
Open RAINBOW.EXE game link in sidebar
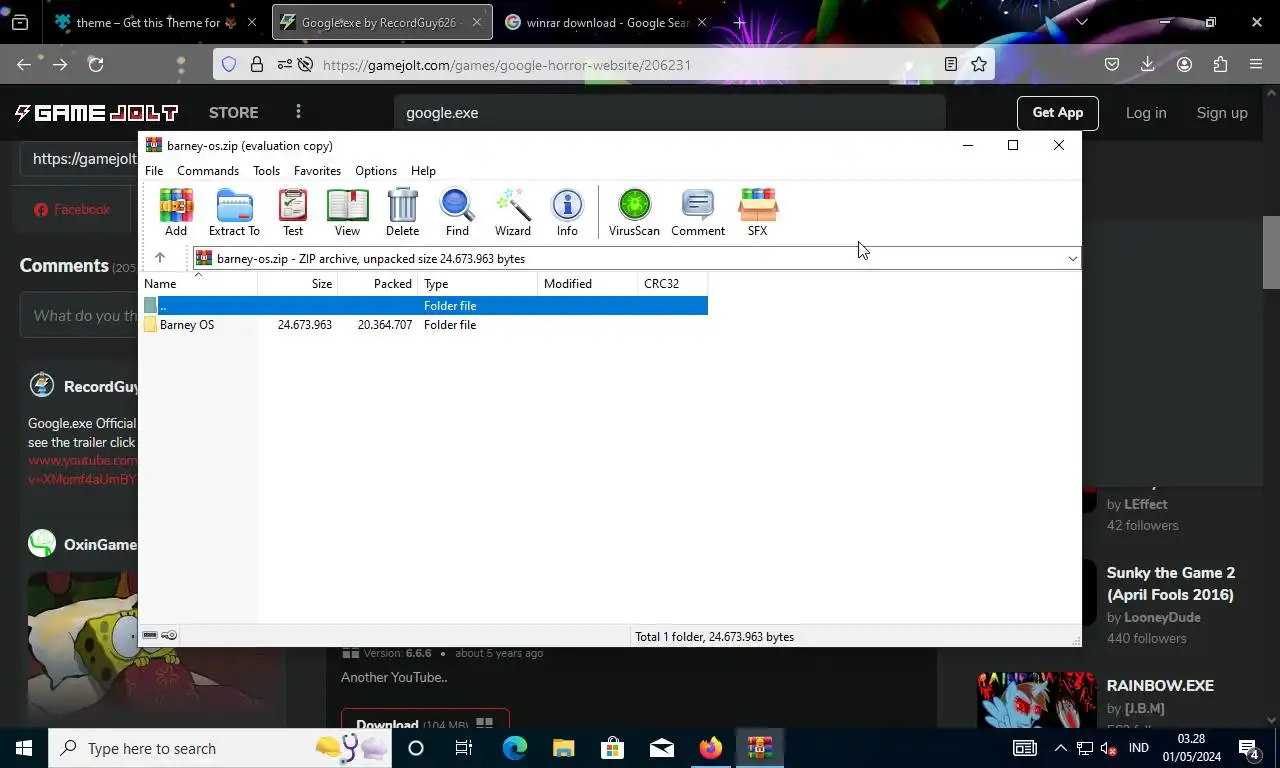pos(1160,686)
